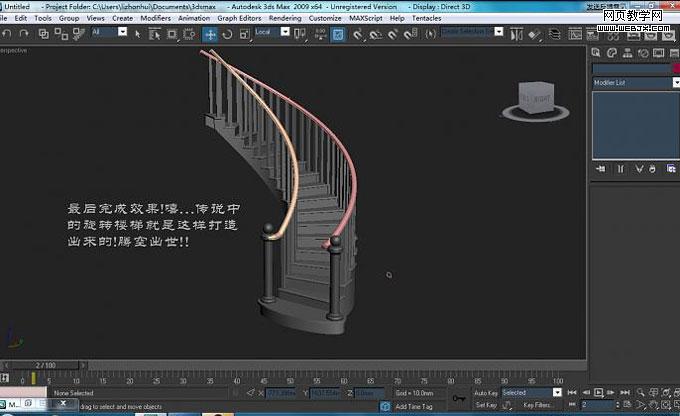Select the Bind to Space Warp tool
The width and height of the screenshot is (680, 416).
click(x=78, y=34)
